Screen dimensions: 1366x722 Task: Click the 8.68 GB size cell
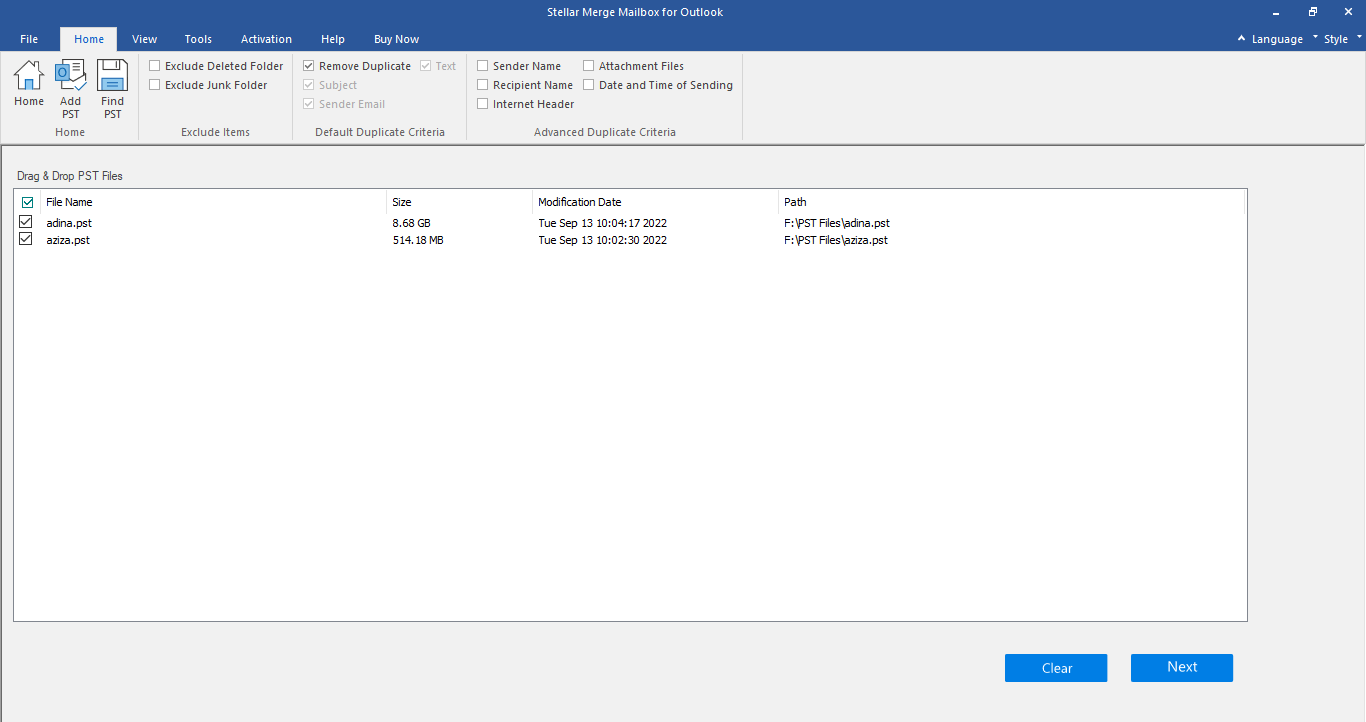pos(412,223)
